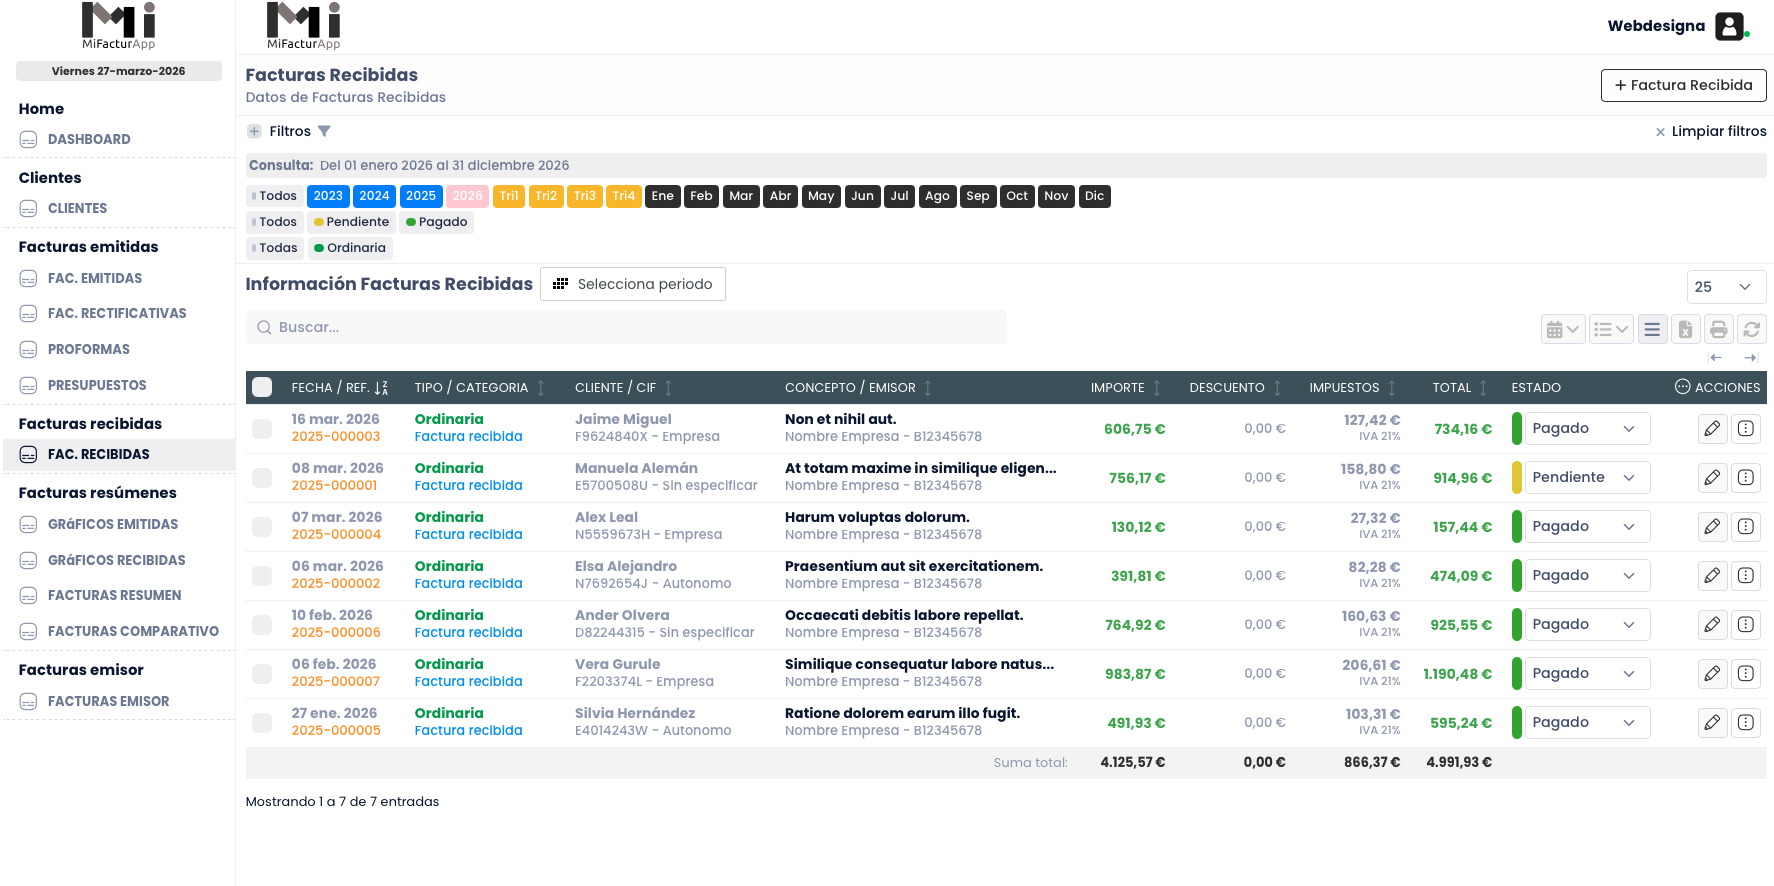The height and width of the screenshot is (886, 1774).
Task: Check the select-all checkbox in table header
Action: [x=262, y=388]
